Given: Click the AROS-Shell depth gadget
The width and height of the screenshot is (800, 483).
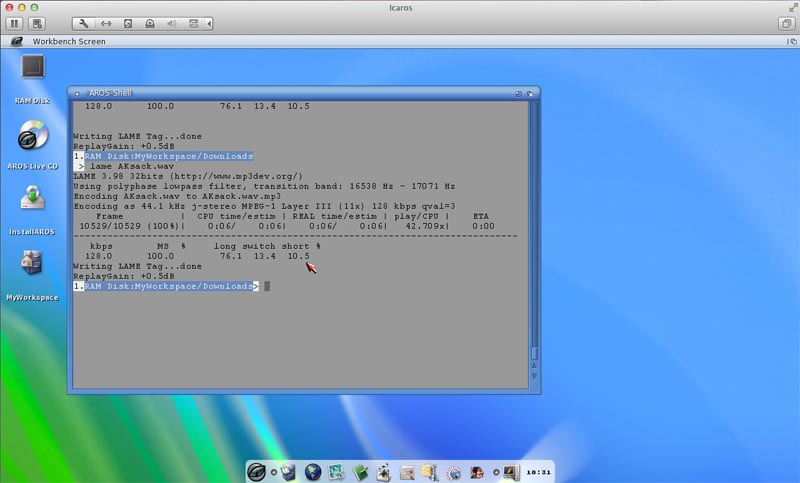Looking at the screenshot, I should coord(530,93).
